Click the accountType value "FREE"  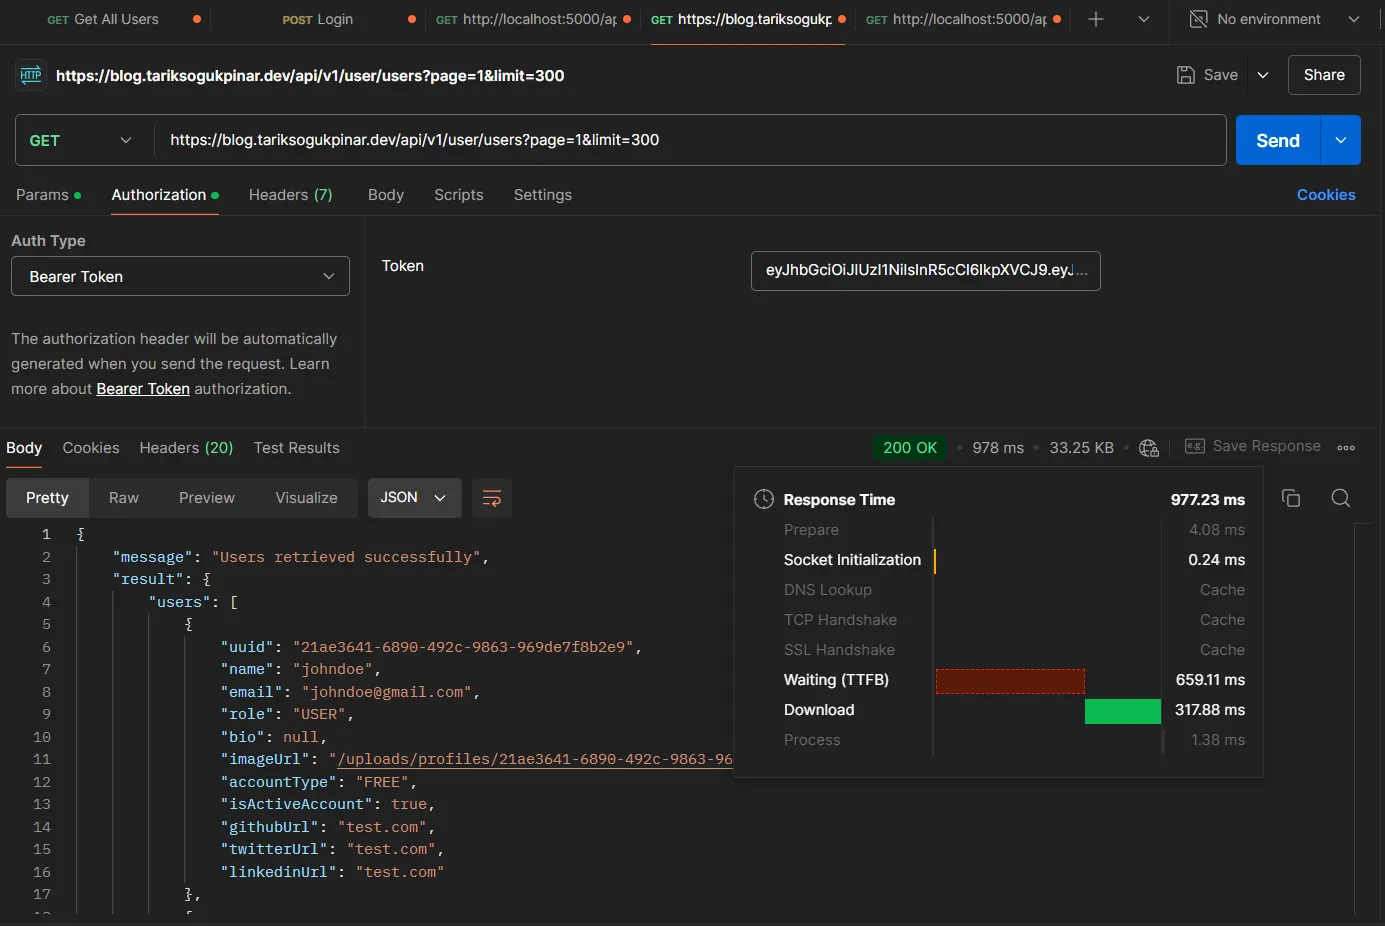[x=382, y=782]
